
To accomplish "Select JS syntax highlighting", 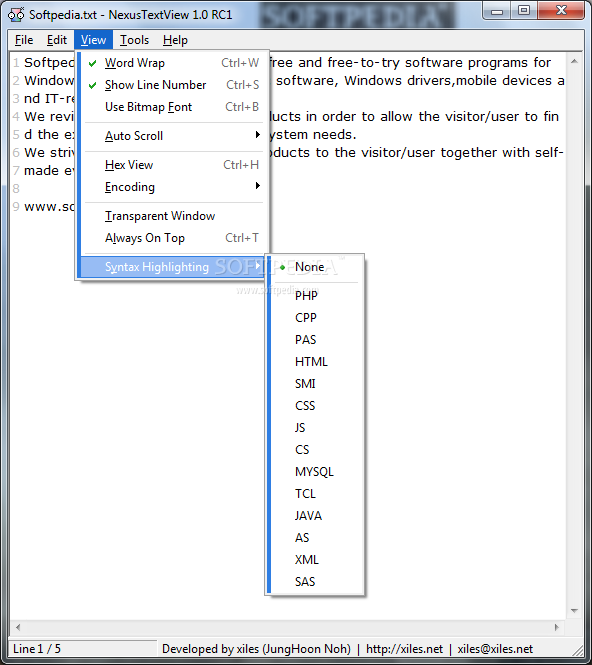I will (316, 428).
